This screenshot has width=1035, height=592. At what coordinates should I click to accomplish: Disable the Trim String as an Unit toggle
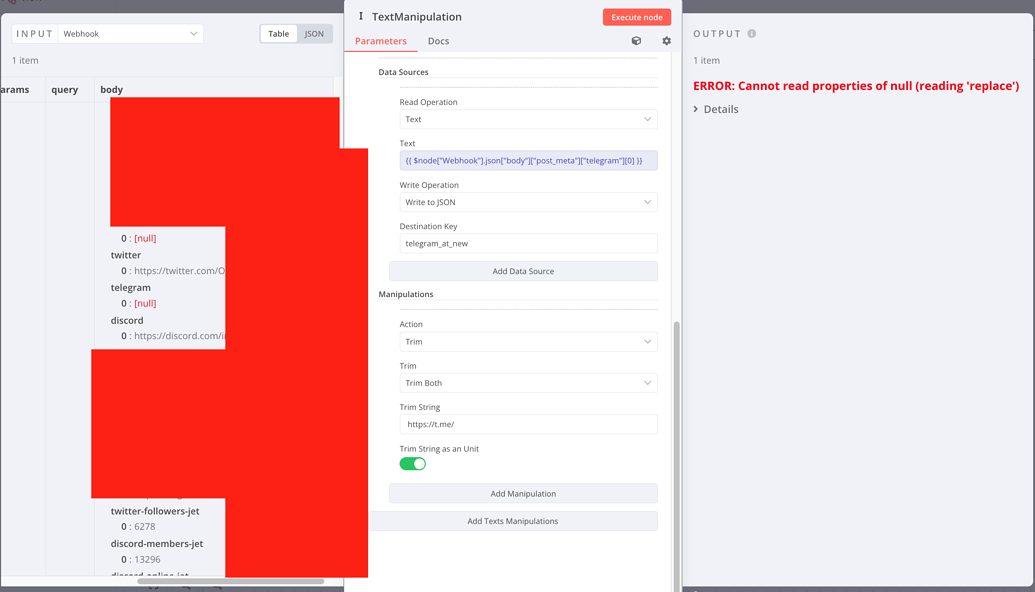coord(412,463)
